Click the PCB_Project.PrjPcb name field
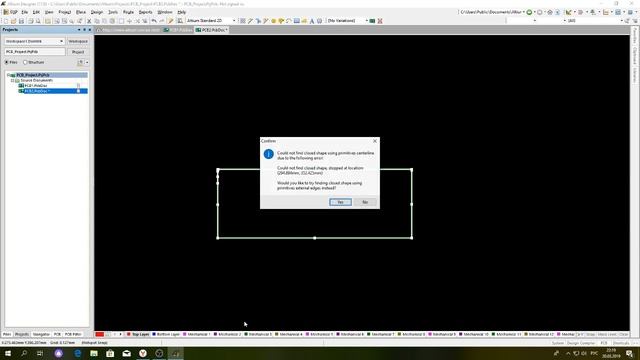This screenshot has width=640, height=360. click(x=34, y=52)
